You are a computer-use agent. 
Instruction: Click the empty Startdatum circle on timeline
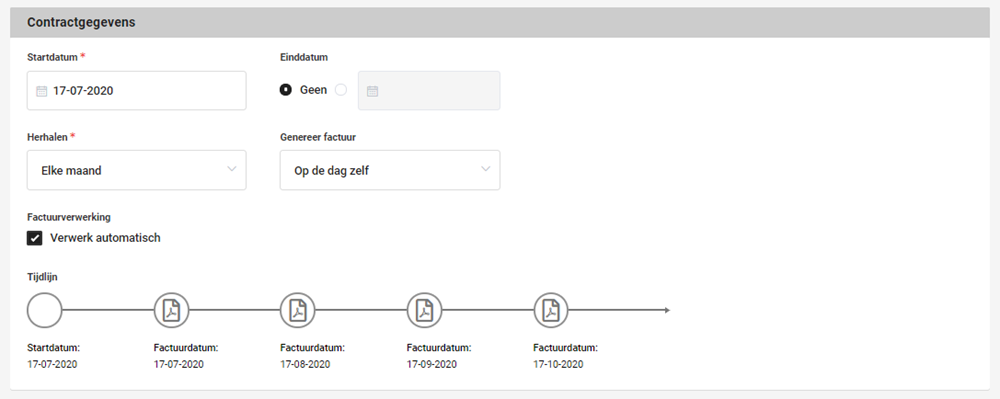(45, 310)
